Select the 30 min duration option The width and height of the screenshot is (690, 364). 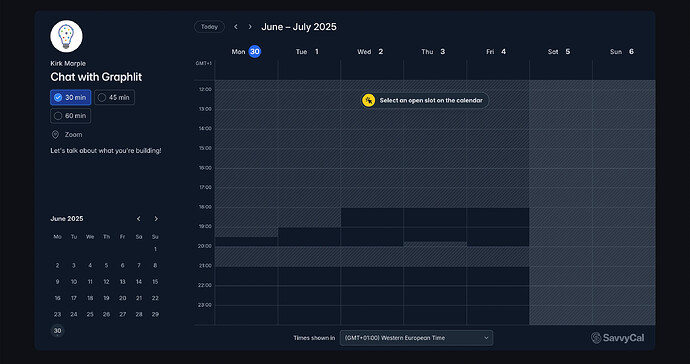70,98
